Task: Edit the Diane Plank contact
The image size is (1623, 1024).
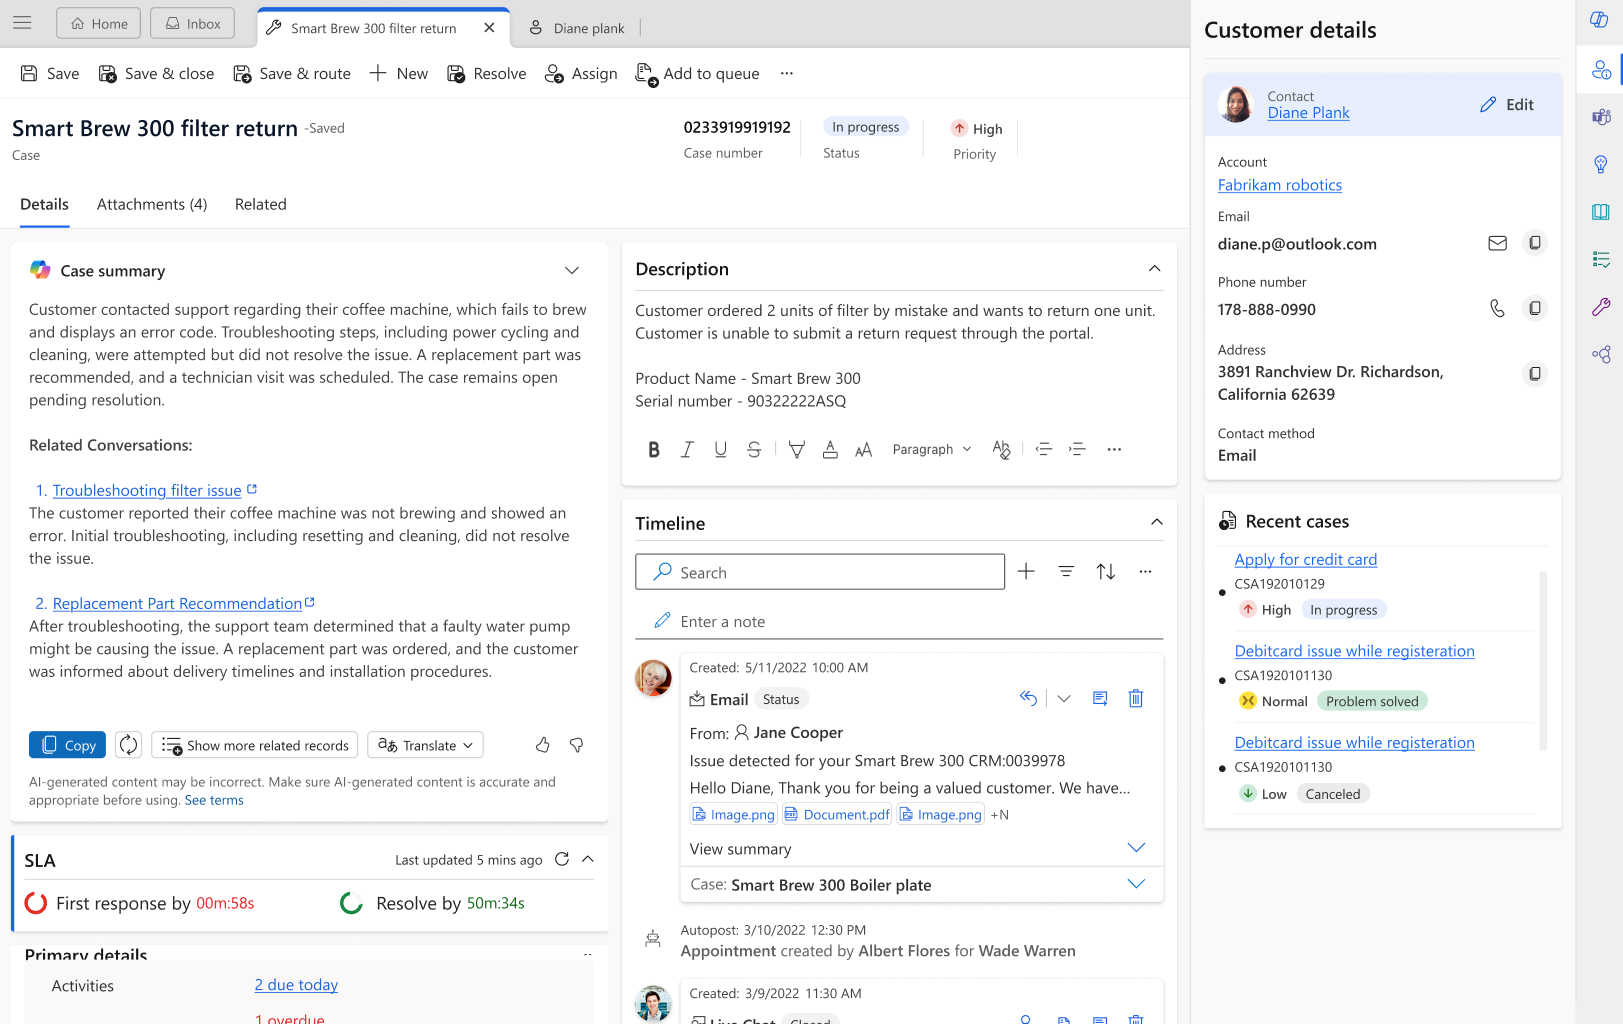Action: [x=1506, y=105]
